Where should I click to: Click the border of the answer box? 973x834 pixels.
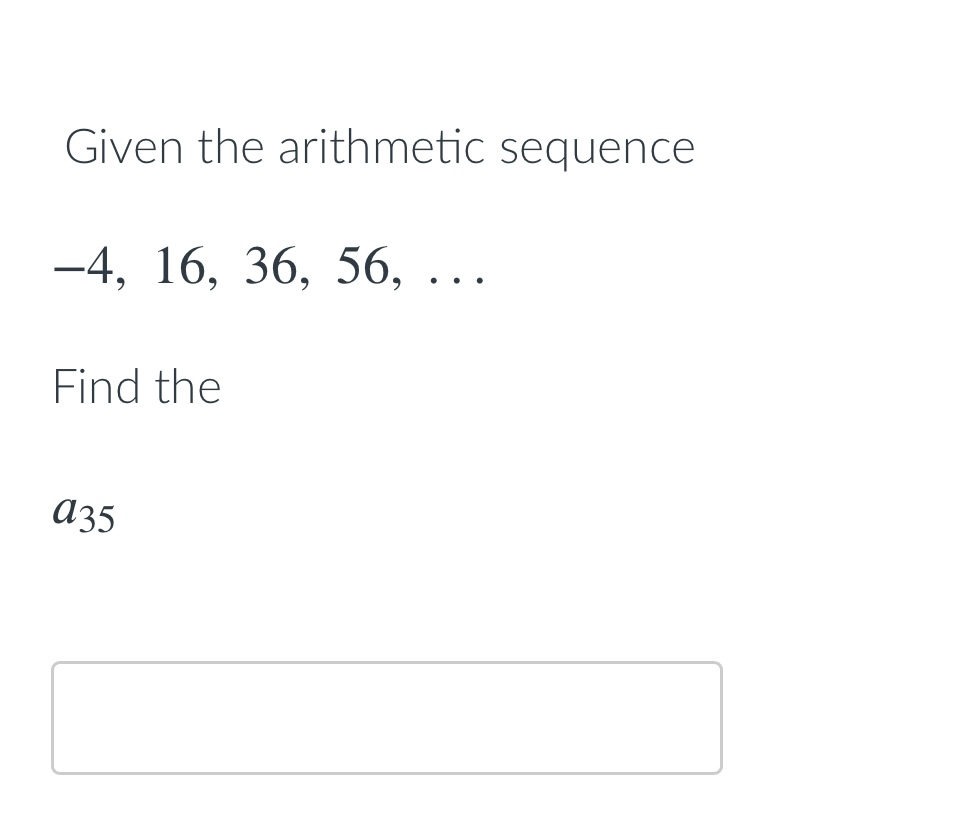(386, 662)
